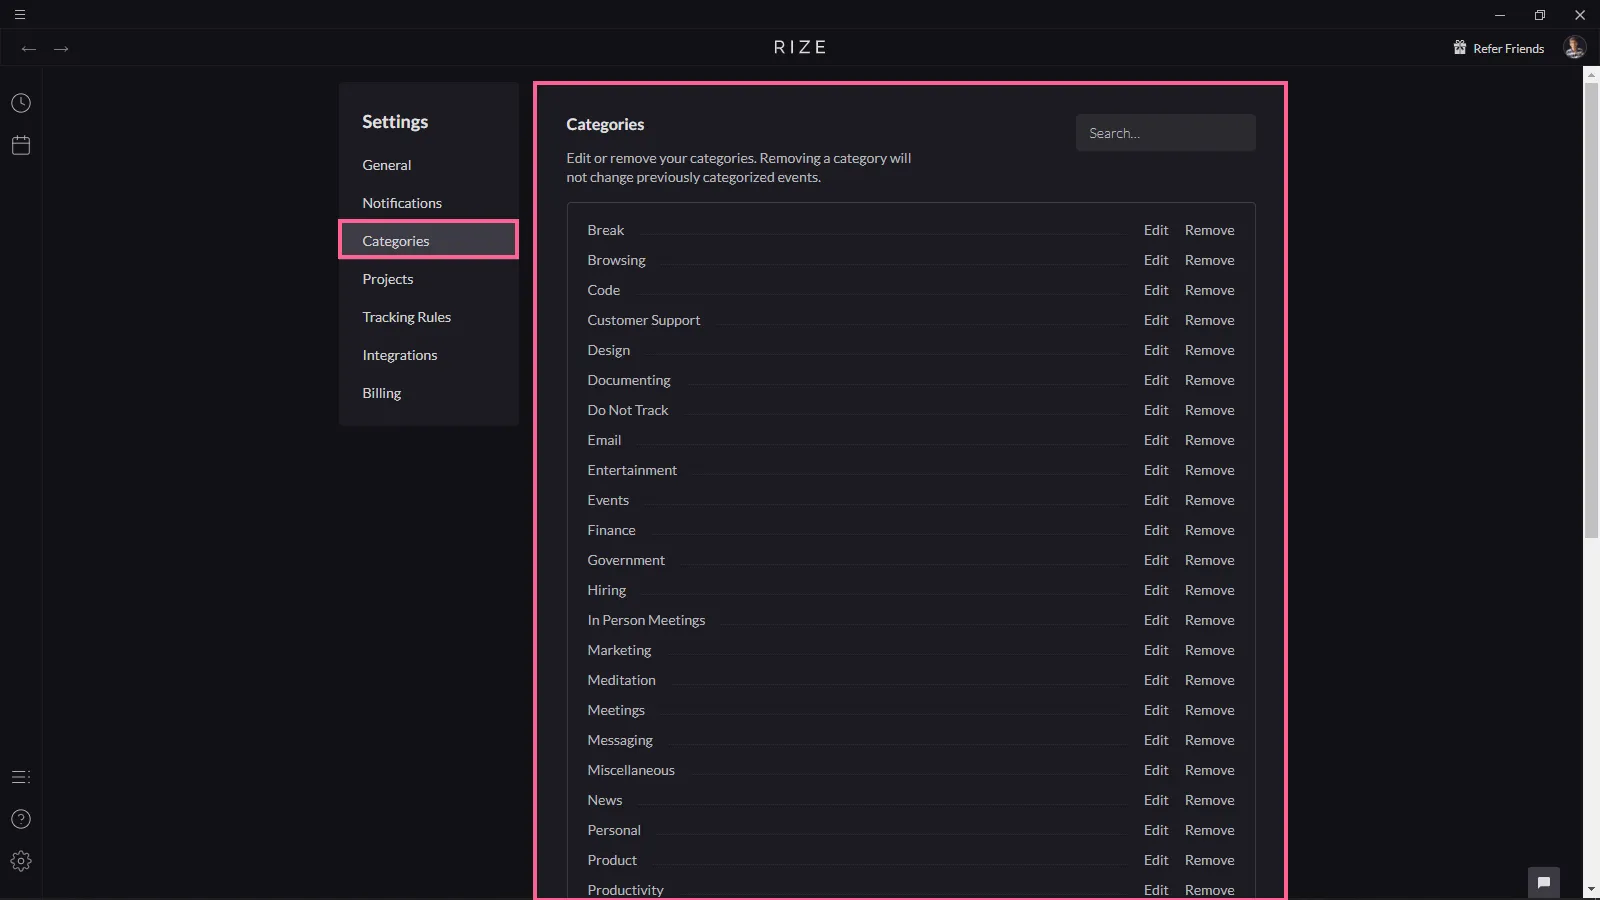The width and height of the screenshot is (1600, 900).
Task: Click the Miscellaneous category name
Action: (x=631, y=770)
